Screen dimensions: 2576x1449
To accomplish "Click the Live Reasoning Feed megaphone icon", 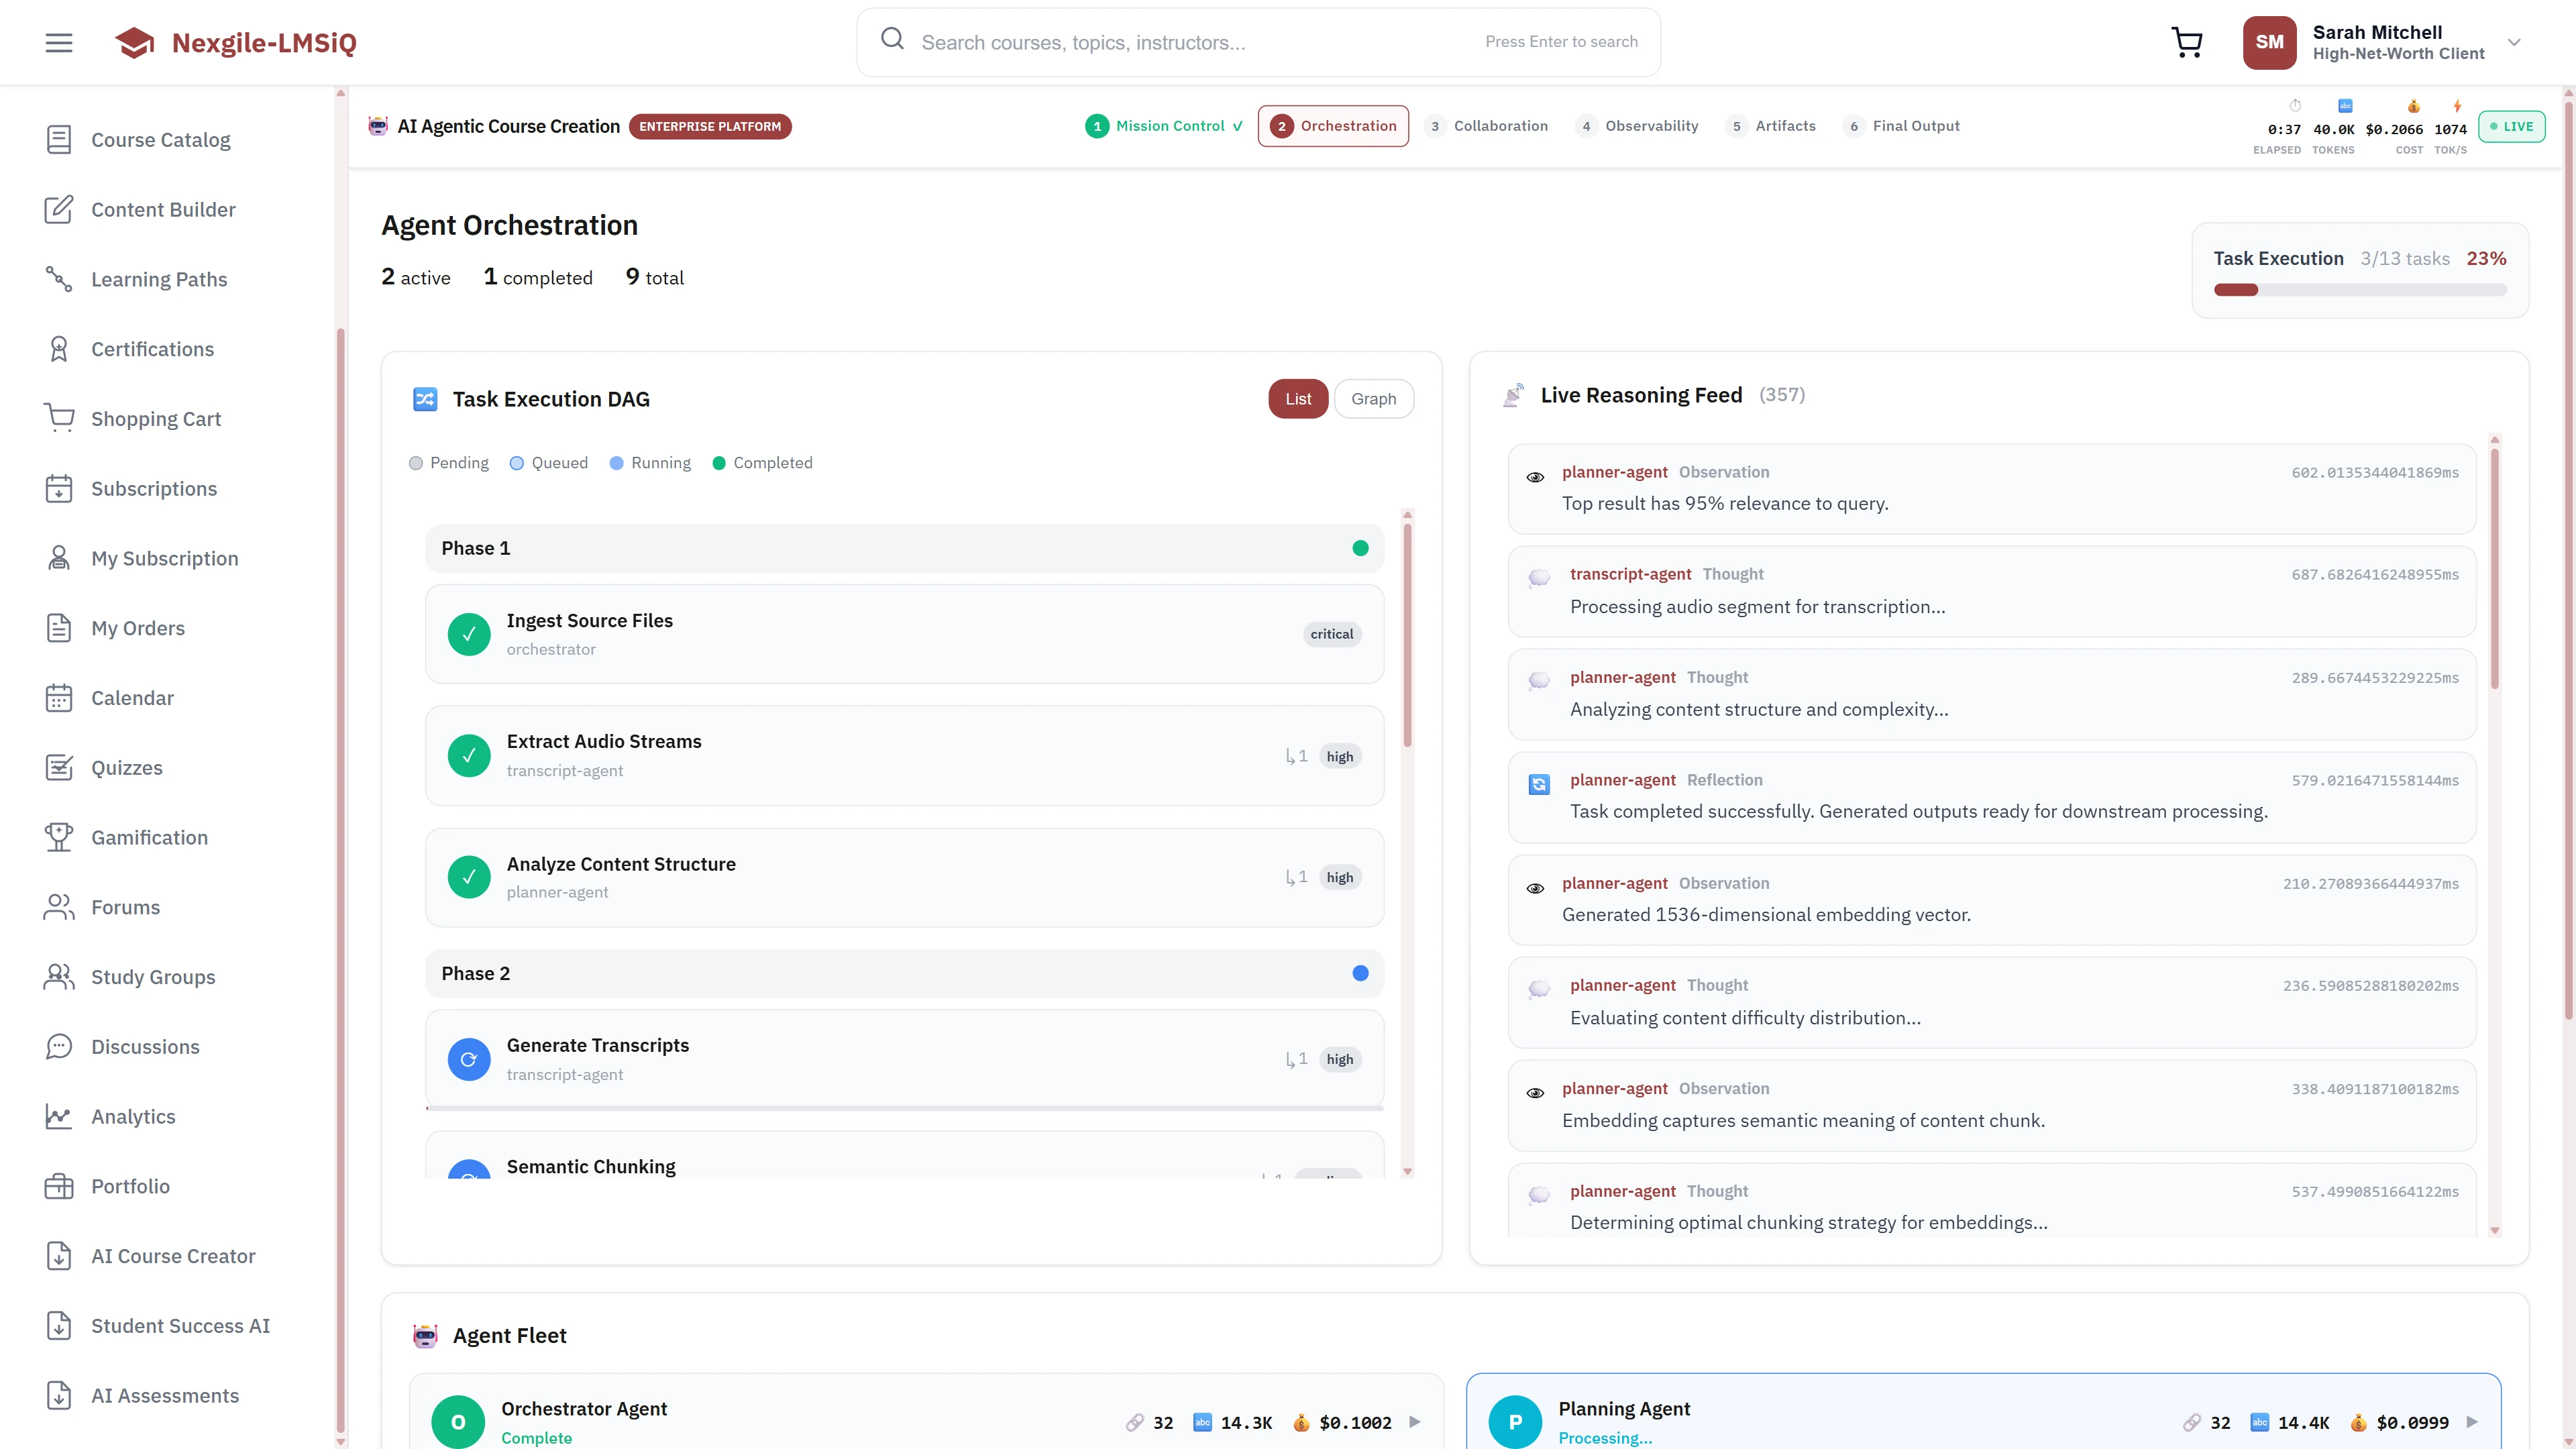I will pyautogui.click(x=1512, y=394).
